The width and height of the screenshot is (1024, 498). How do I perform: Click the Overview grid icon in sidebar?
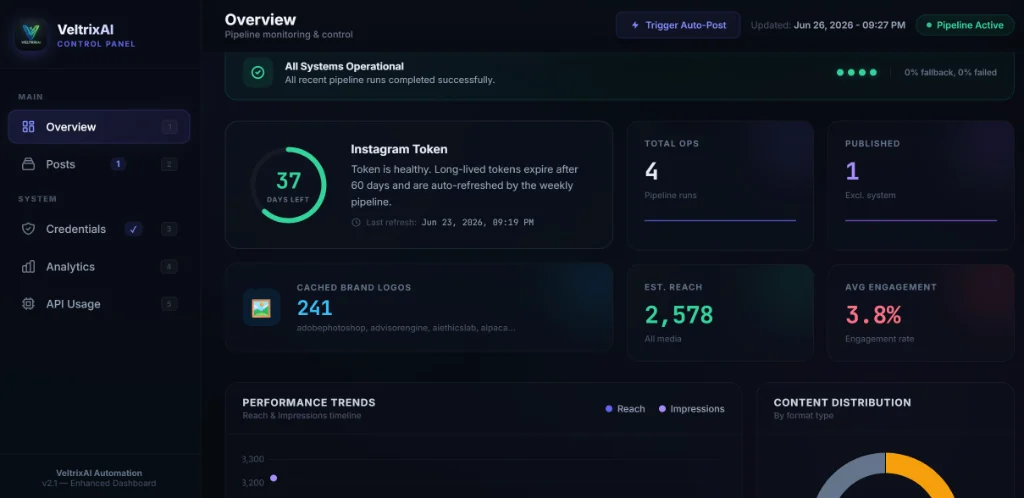pos(28,127)
